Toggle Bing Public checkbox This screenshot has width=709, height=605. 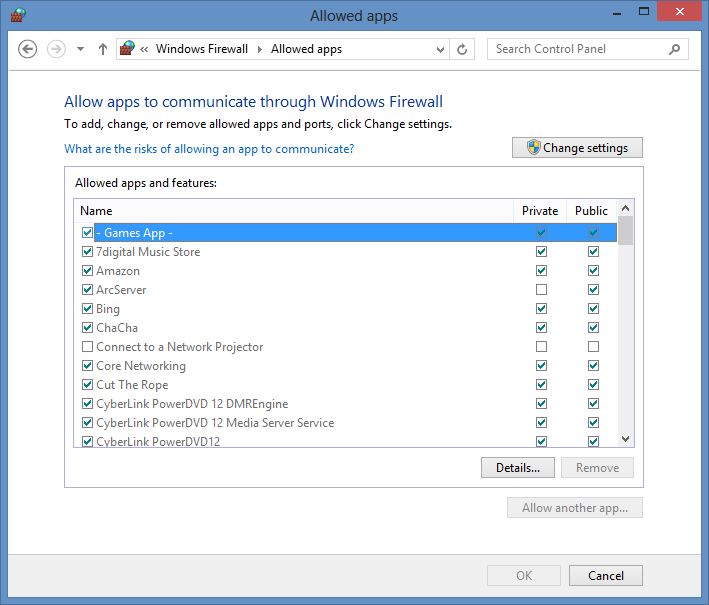[593, 308]
